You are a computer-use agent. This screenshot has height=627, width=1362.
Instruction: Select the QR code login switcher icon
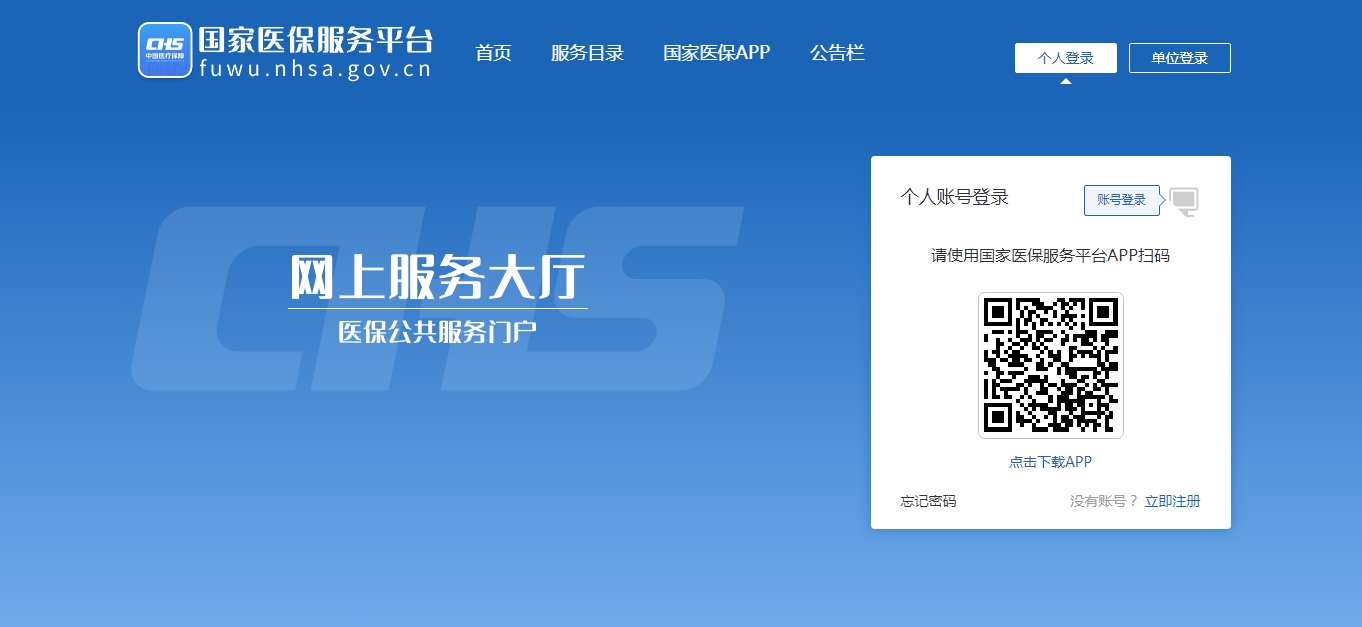coord(1184,201)
